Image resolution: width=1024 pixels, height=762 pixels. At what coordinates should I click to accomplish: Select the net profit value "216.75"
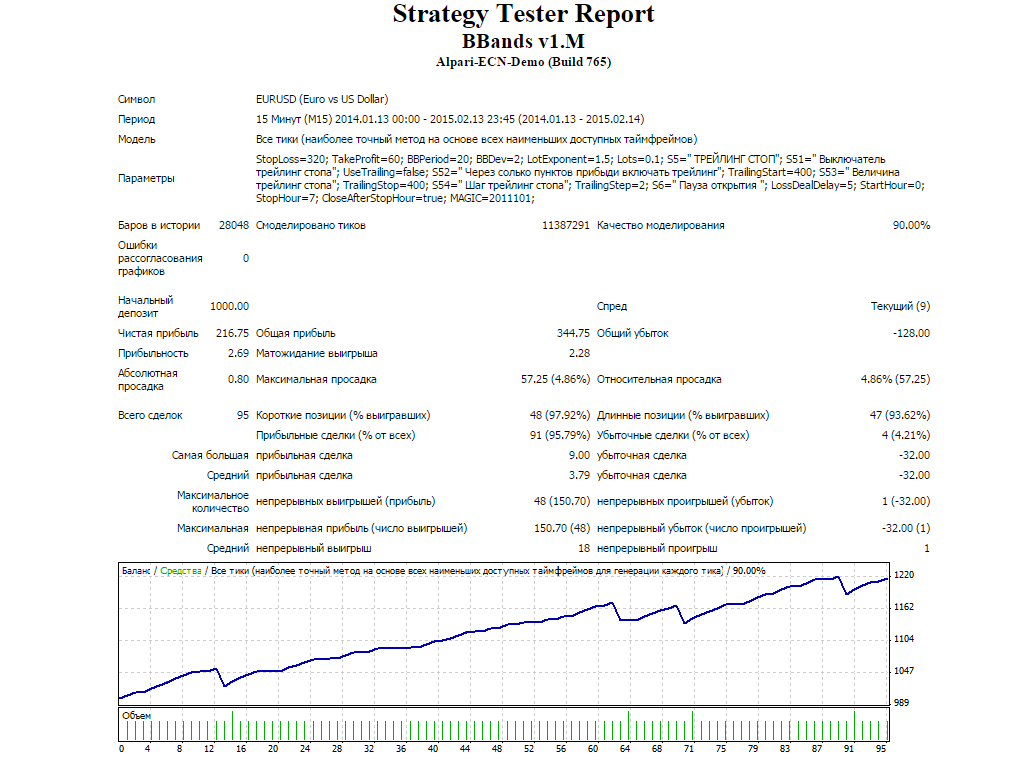(x=232, y=334)
